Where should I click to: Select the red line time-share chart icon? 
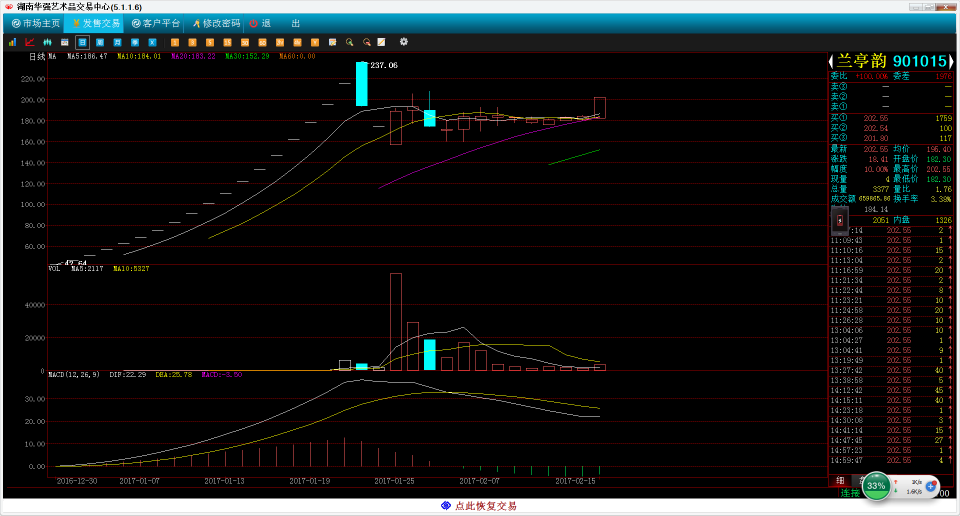coord(29,42)
